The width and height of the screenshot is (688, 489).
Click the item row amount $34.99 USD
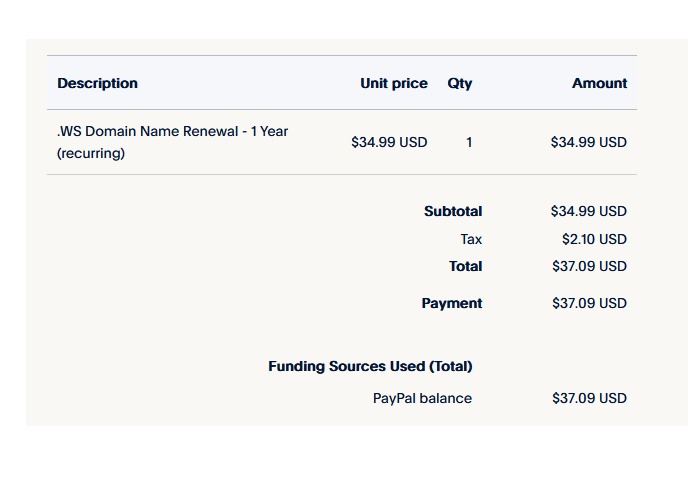pos(589,142)
